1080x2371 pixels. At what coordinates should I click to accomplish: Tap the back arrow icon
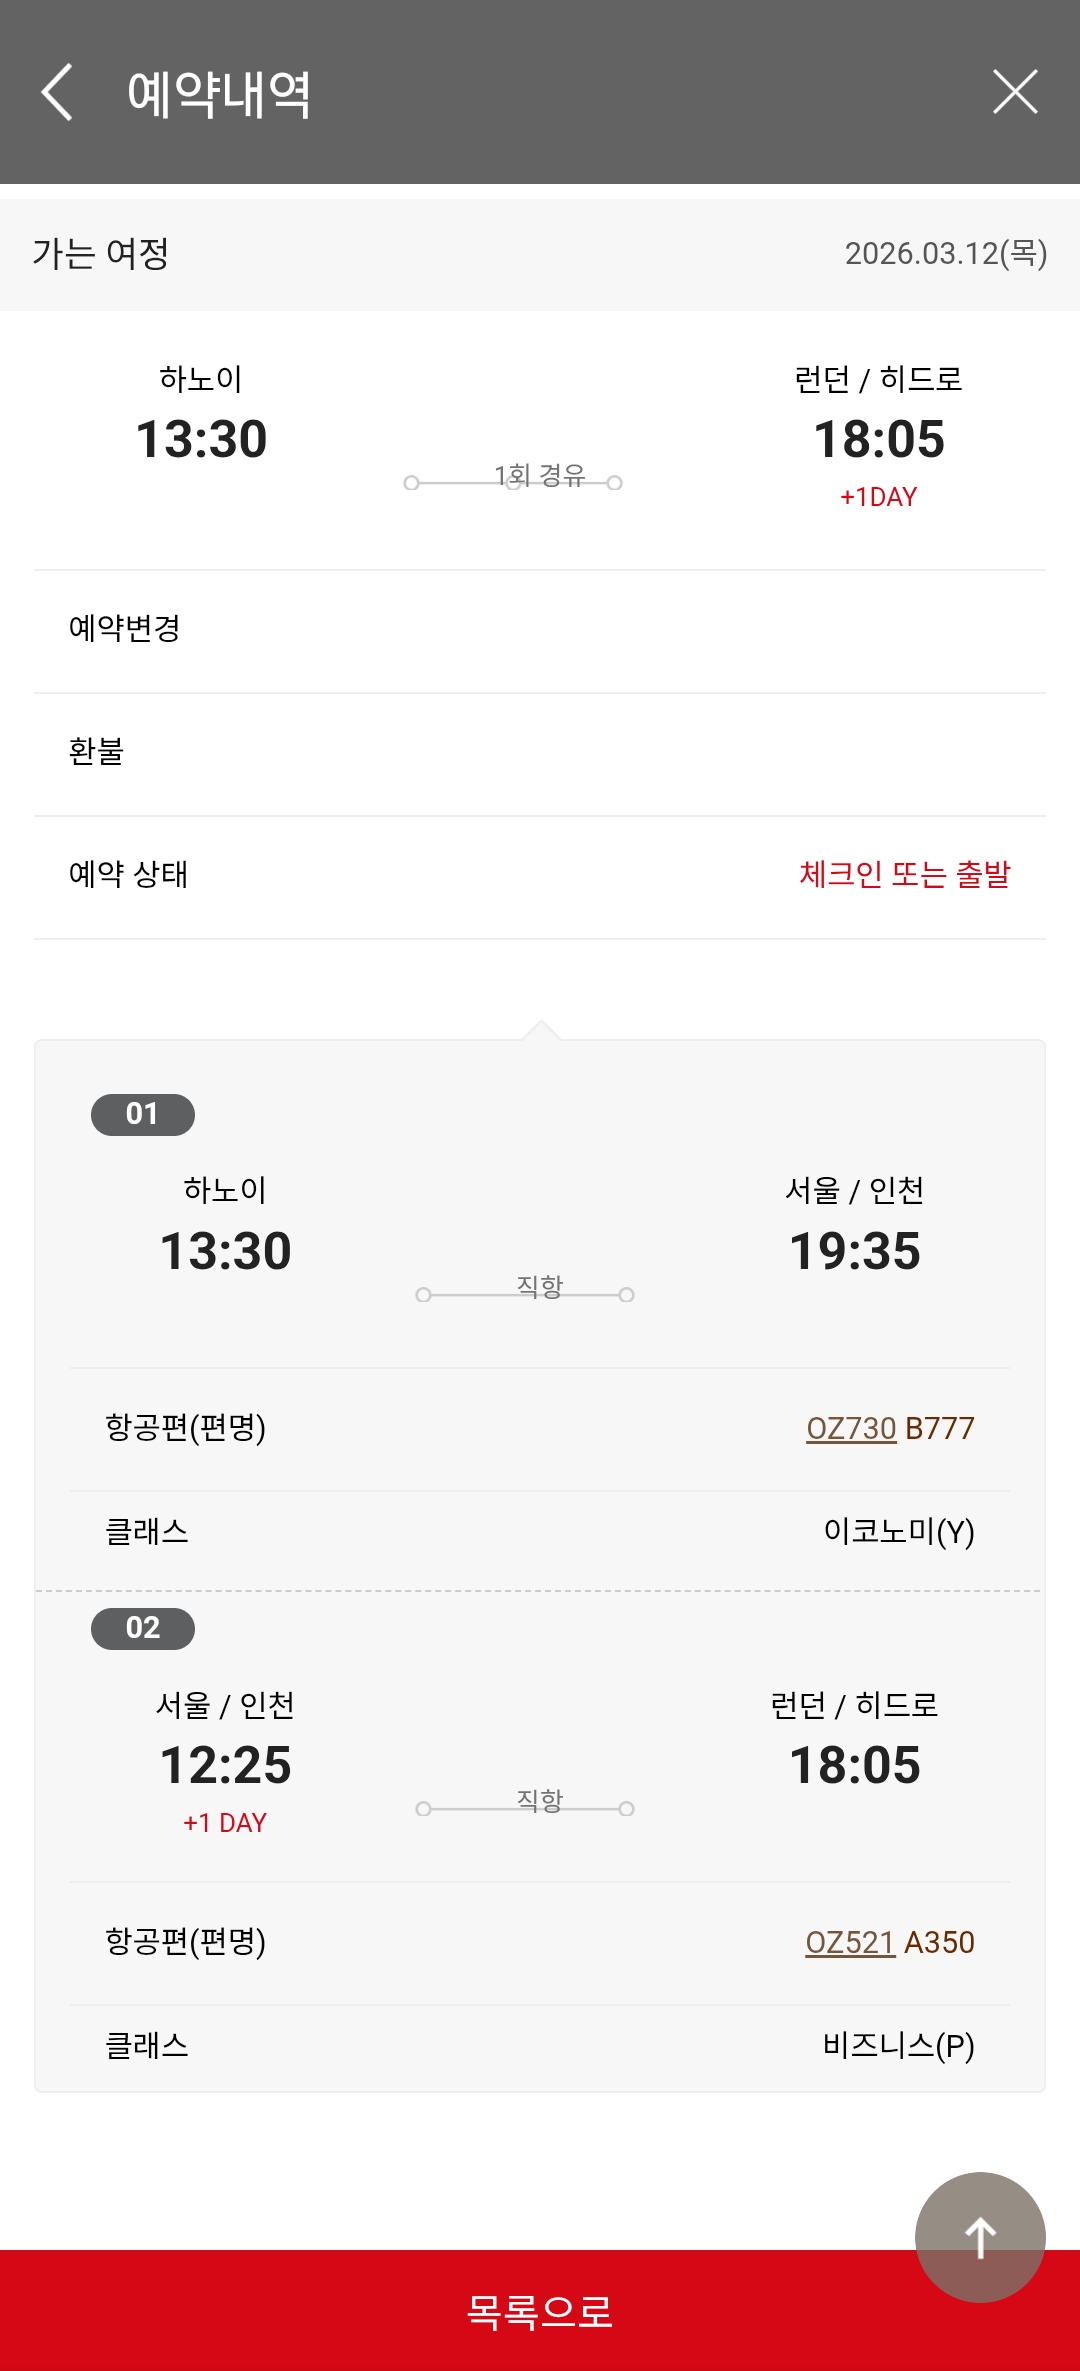[x=57, y=92]
